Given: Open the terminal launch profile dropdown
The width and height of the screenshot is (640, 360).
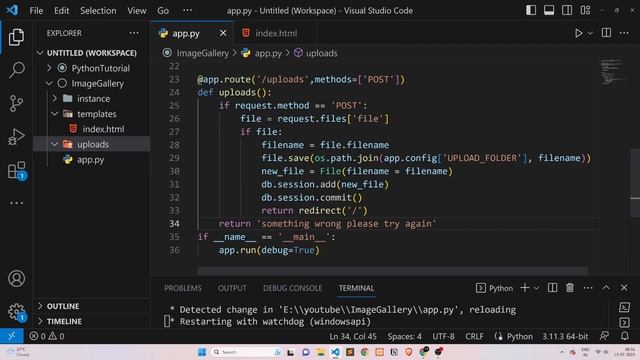Looking at the screenshot, I should [x=536, y=288].
